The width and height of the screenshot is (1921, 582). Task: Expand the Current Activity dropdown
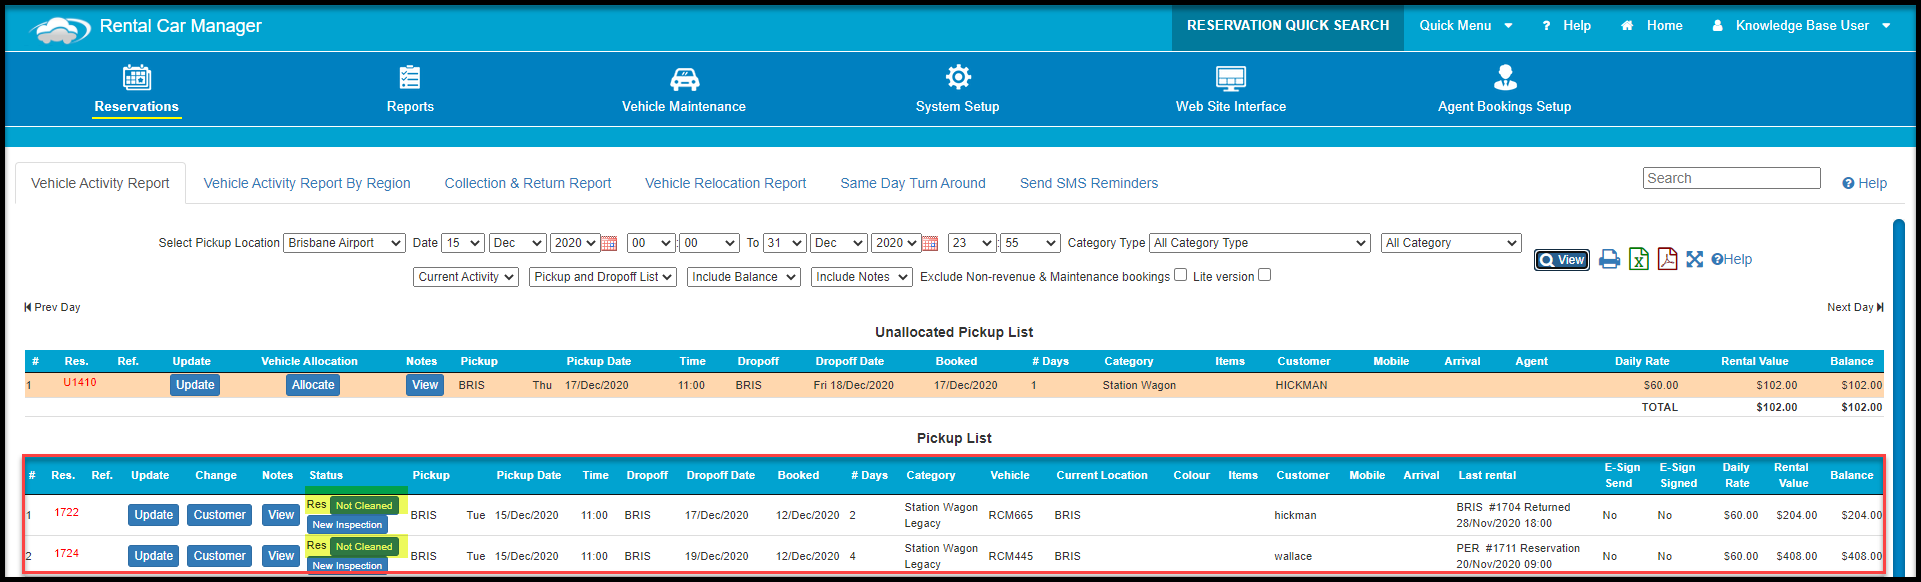466,277
